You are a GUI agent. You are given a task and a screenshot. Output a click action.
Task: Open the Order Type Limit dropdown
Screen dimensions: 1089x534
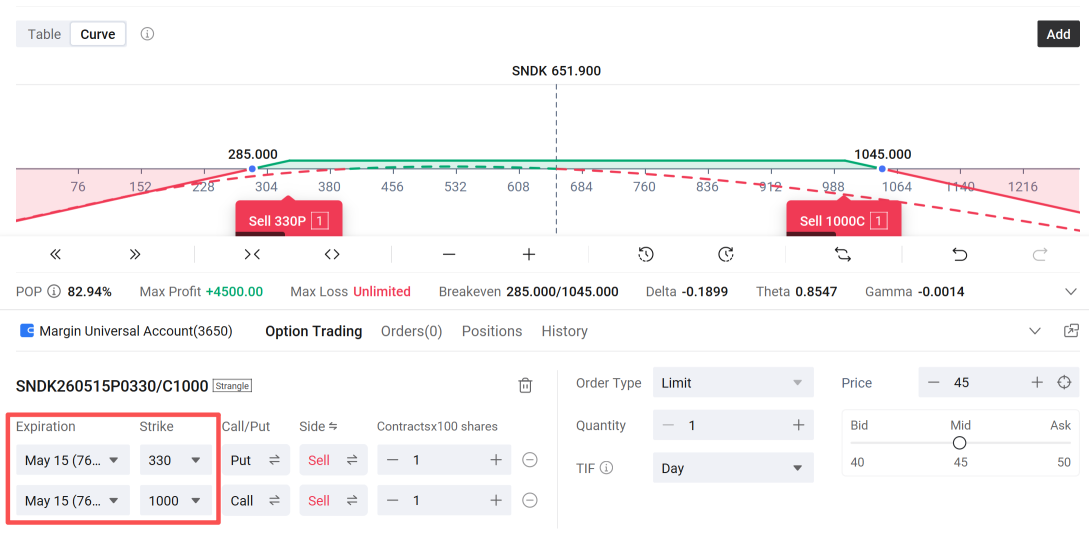[733, 383]
